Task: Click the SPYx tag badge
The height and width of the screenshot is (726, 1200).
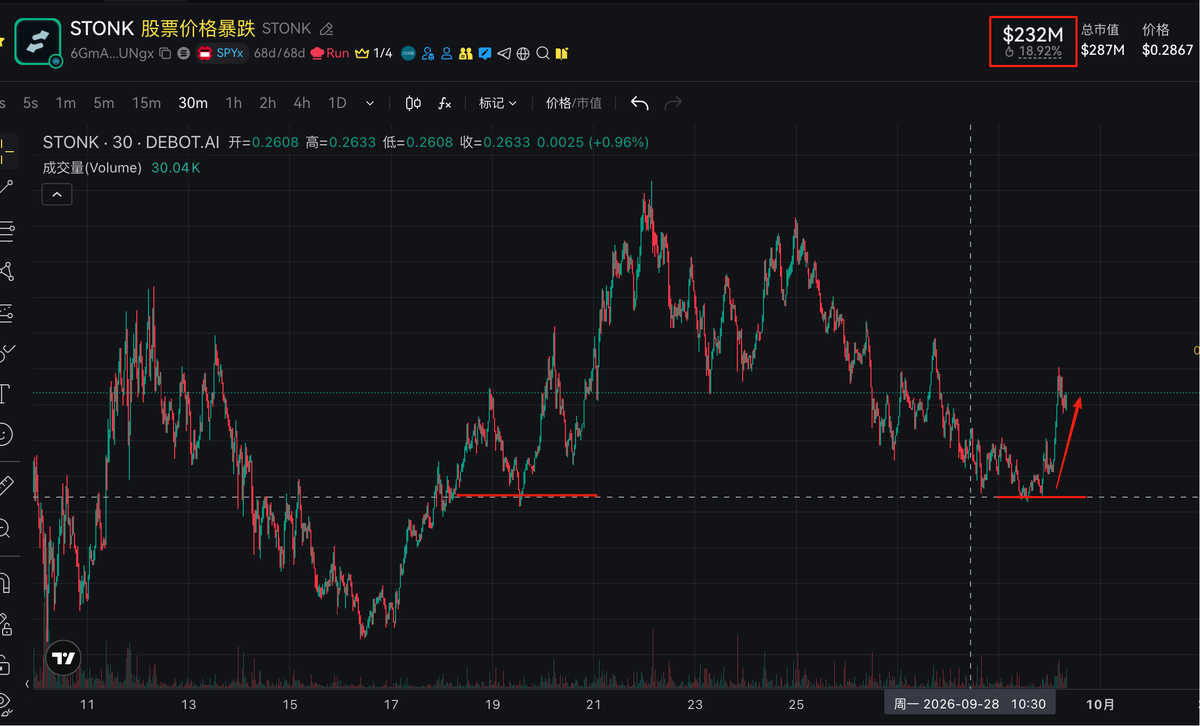Action: (x=222, y=53)
